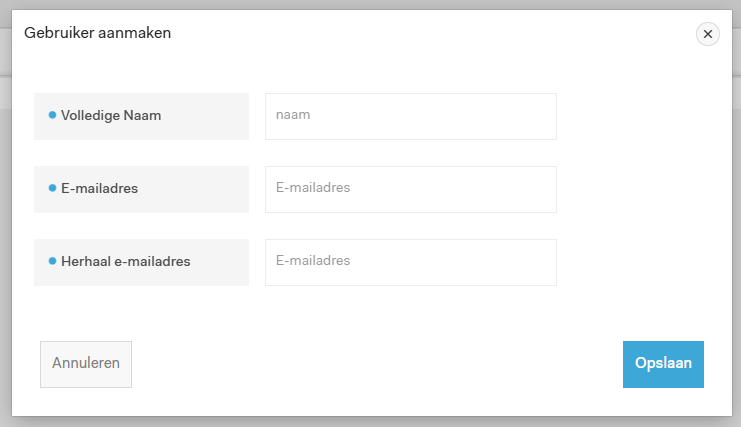Screen dimensions: 741x427
Task: Click the Volledige Naam label text
Action: pyautogui.click(x=111, y=115)
